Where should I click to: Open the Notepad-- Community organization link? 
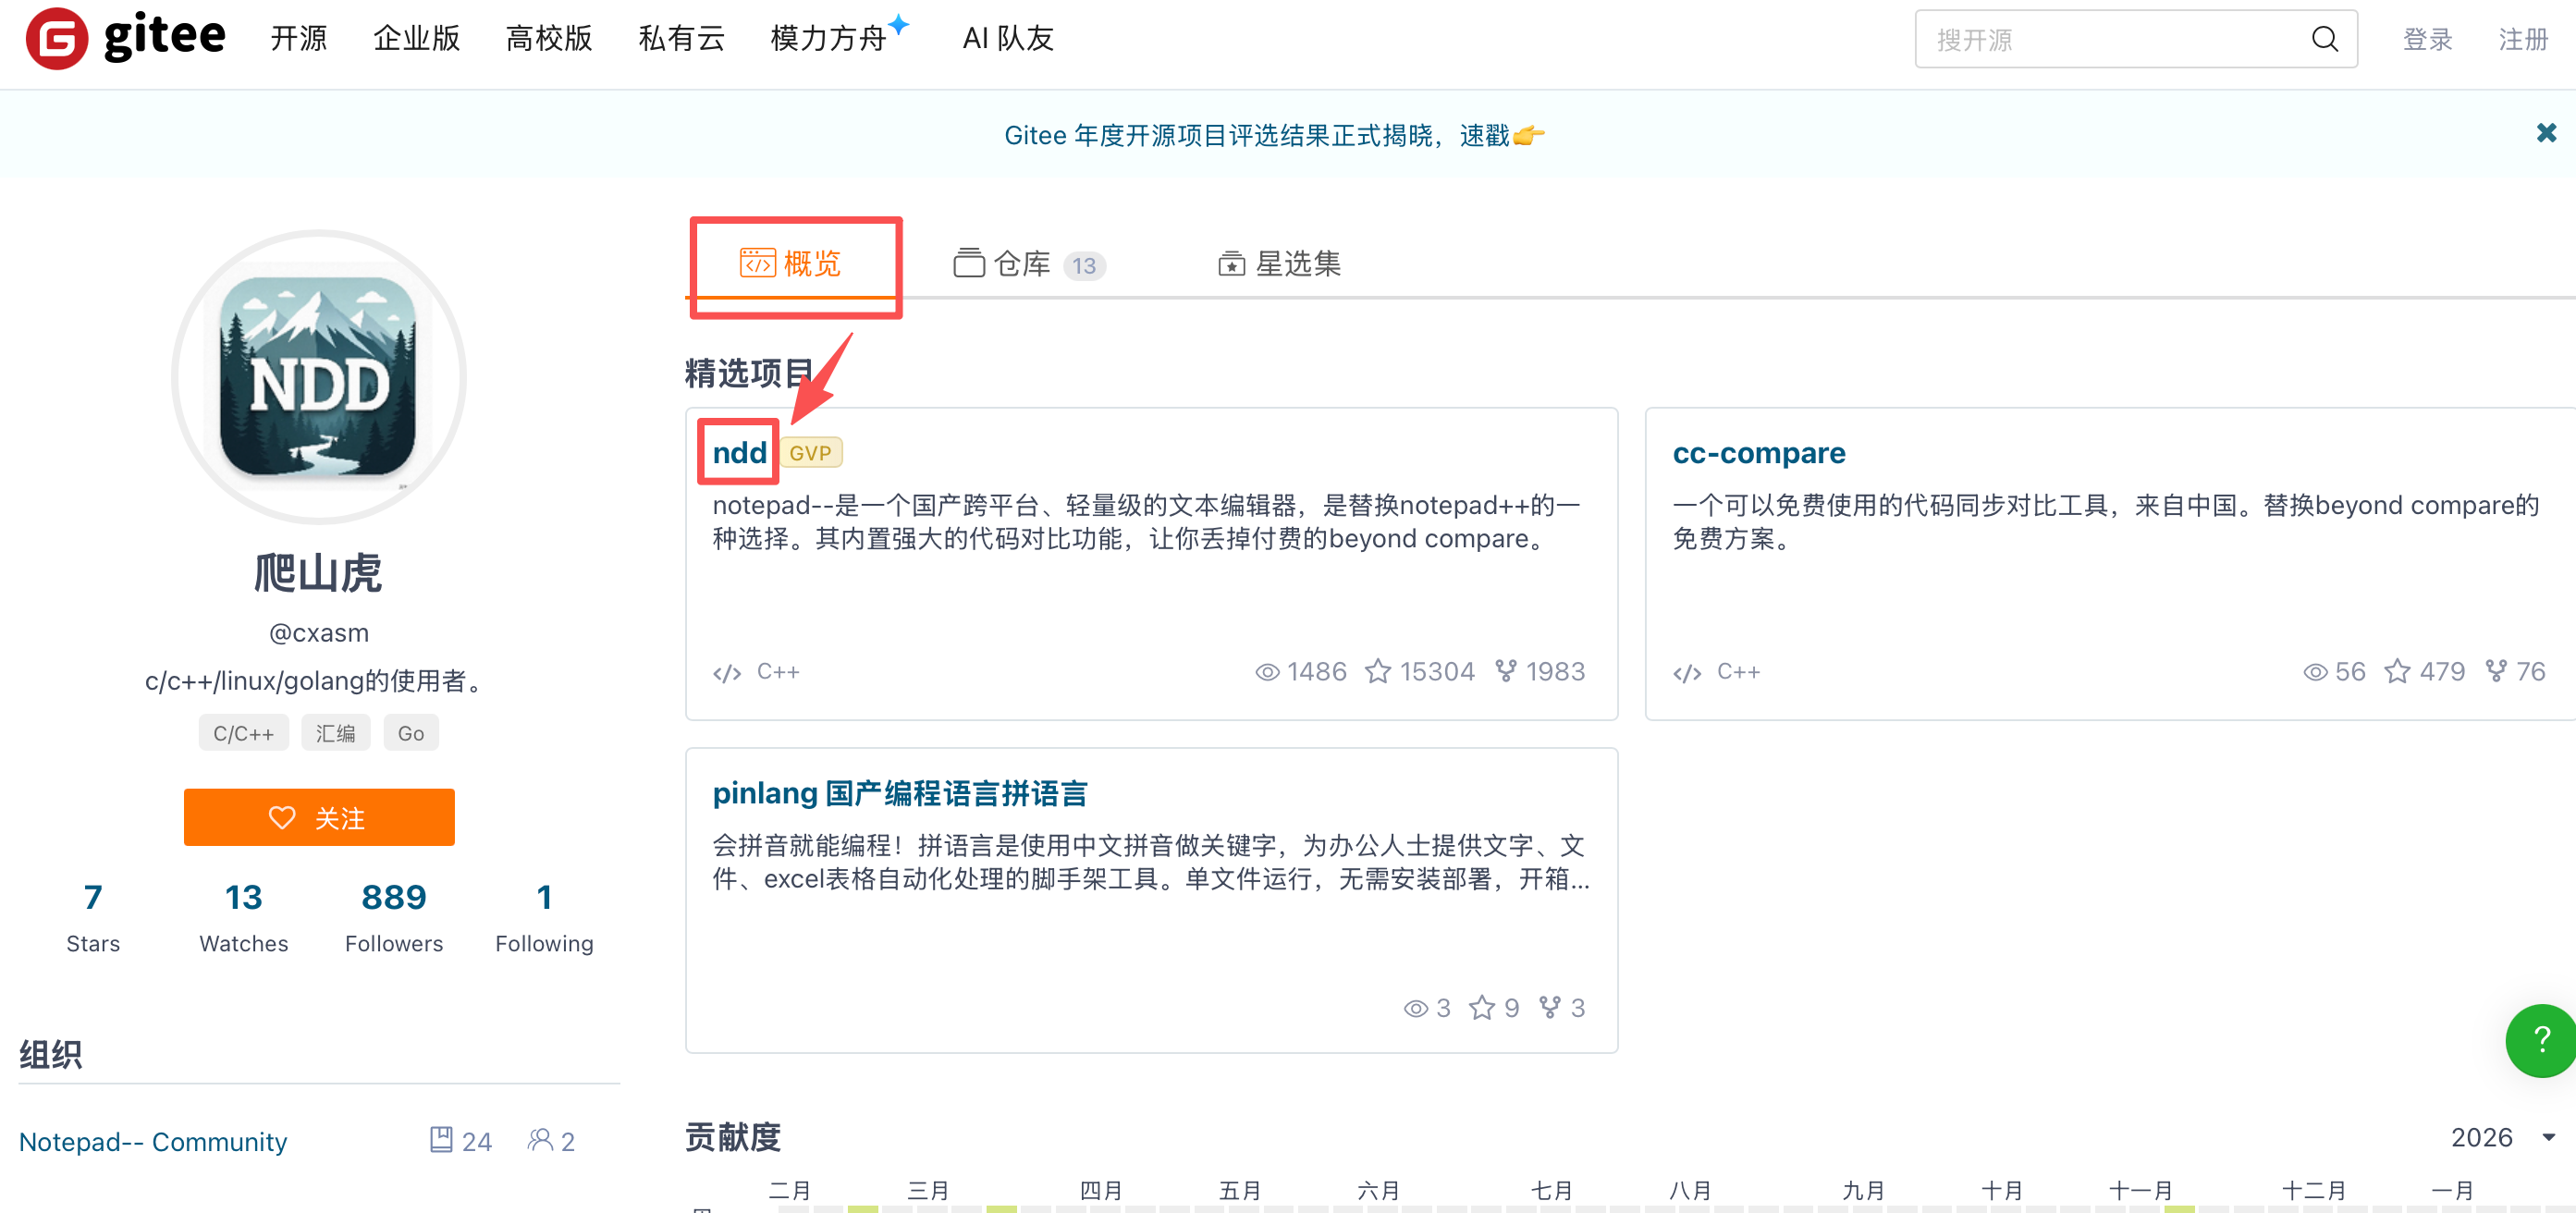[153, 1141]
